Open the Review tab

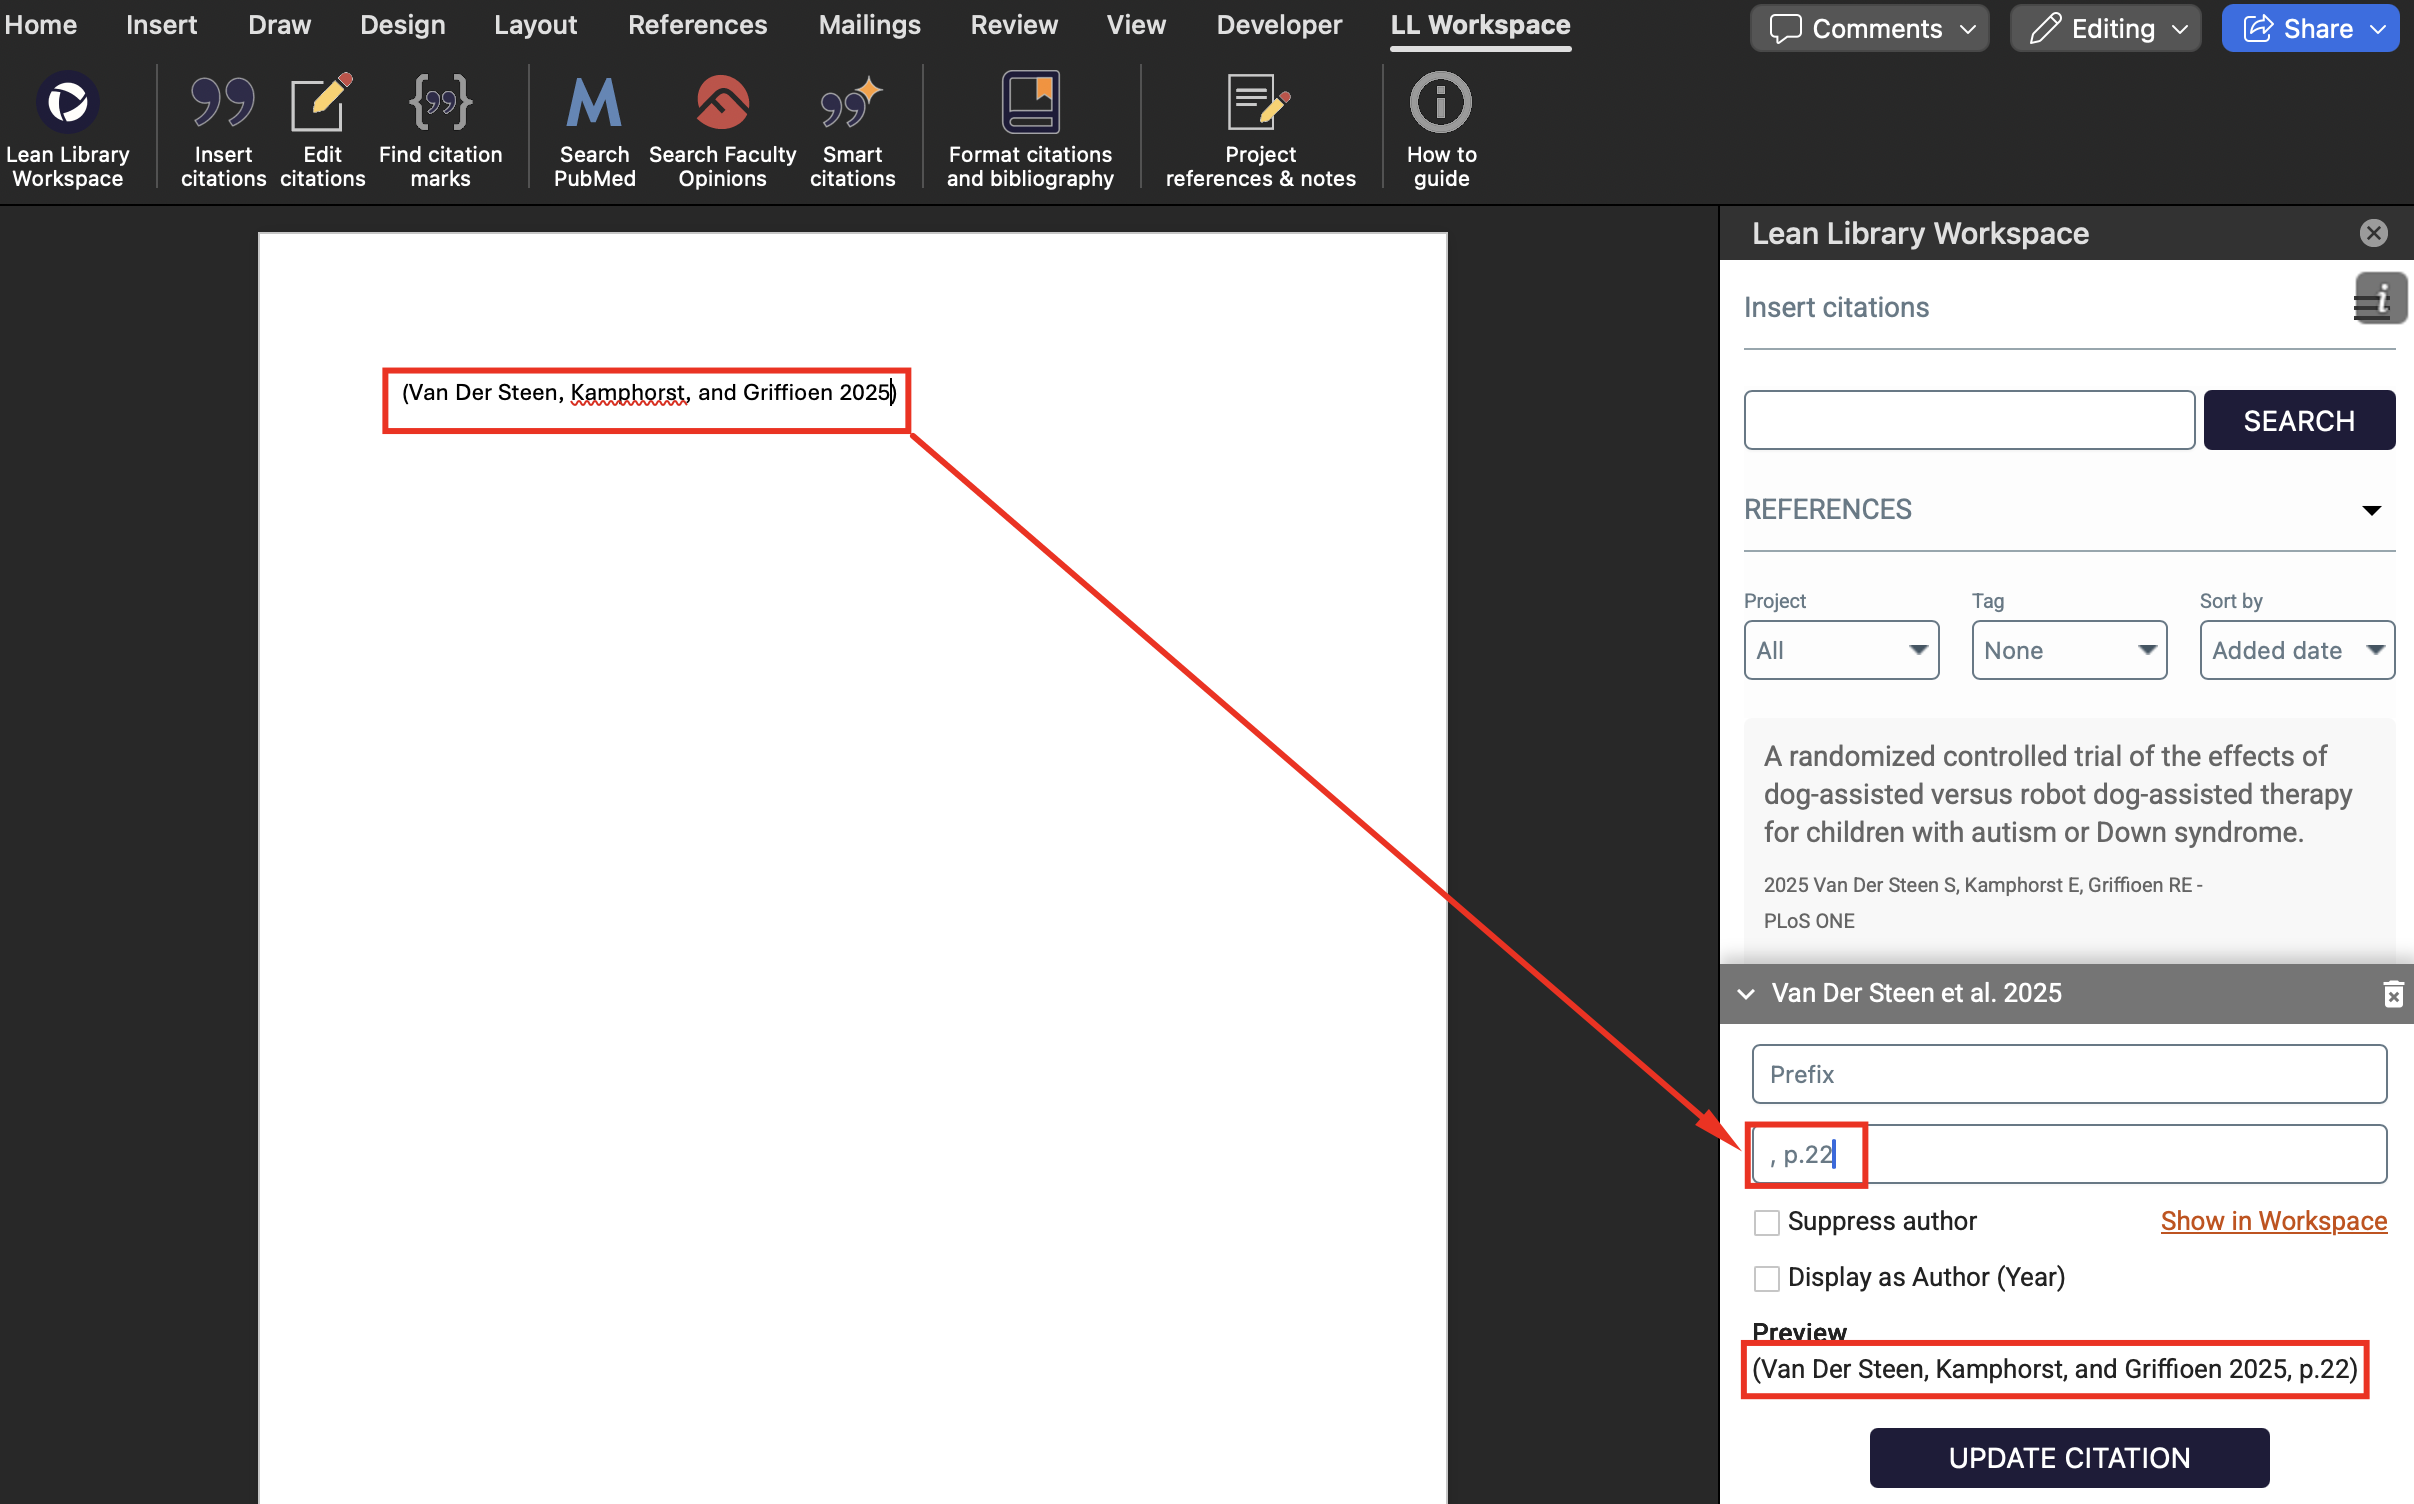pos(1014,24)
